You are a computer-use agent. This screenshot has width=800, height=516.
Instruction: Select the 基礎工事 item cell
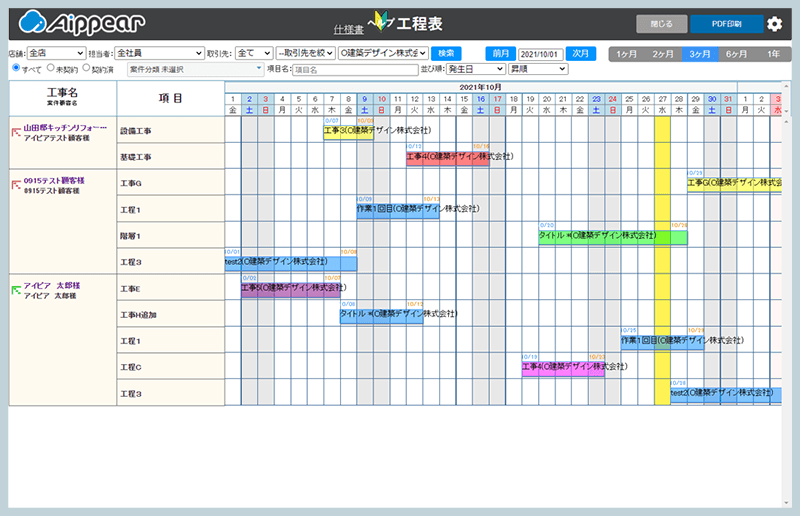(170, 157)
